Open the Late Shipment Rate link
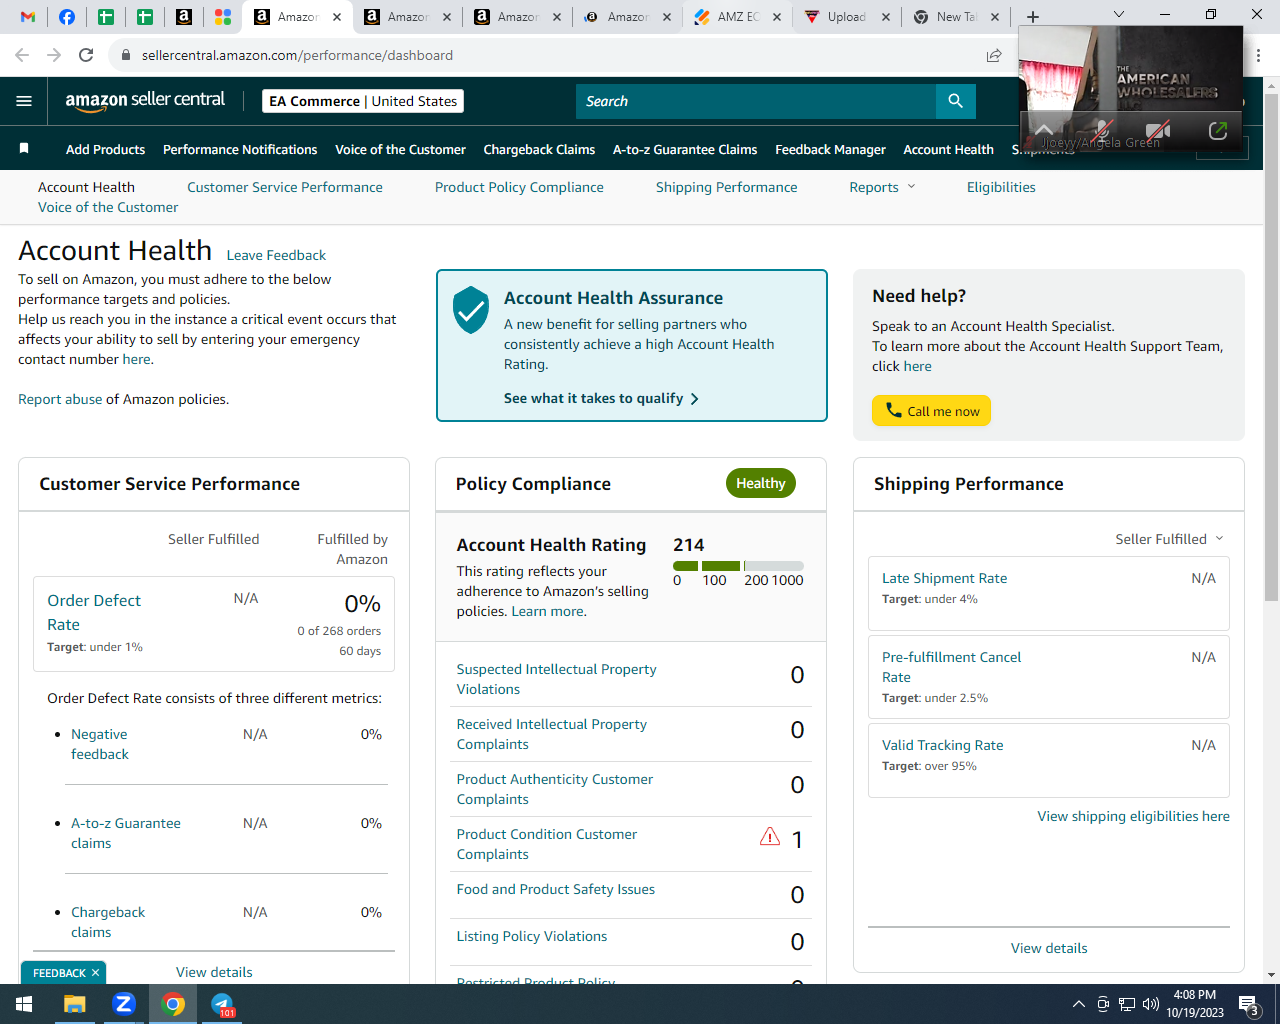The image size is (1280, 1024). point(944,578)
